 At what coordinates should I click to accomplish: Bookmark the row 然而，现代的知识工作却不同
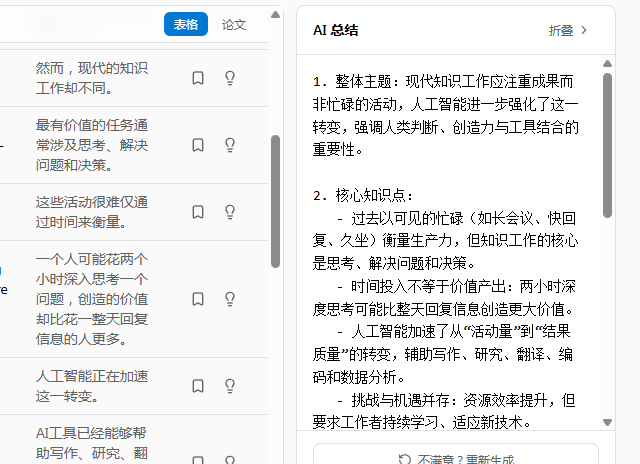[198, 78]
